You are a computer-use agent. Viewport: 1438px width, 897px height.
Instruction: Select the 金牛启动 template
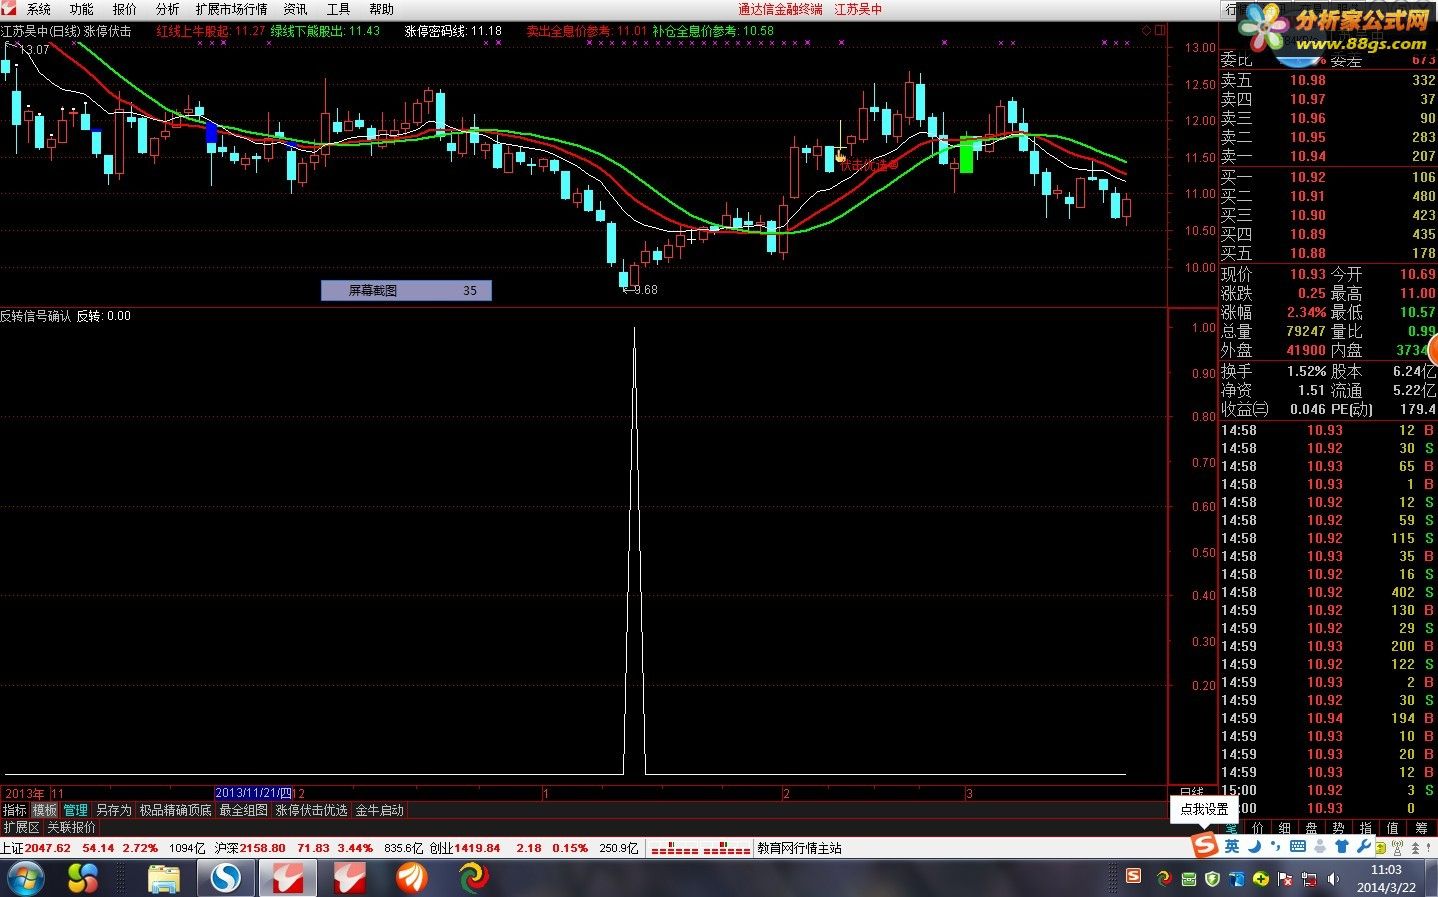click(380, 810)
